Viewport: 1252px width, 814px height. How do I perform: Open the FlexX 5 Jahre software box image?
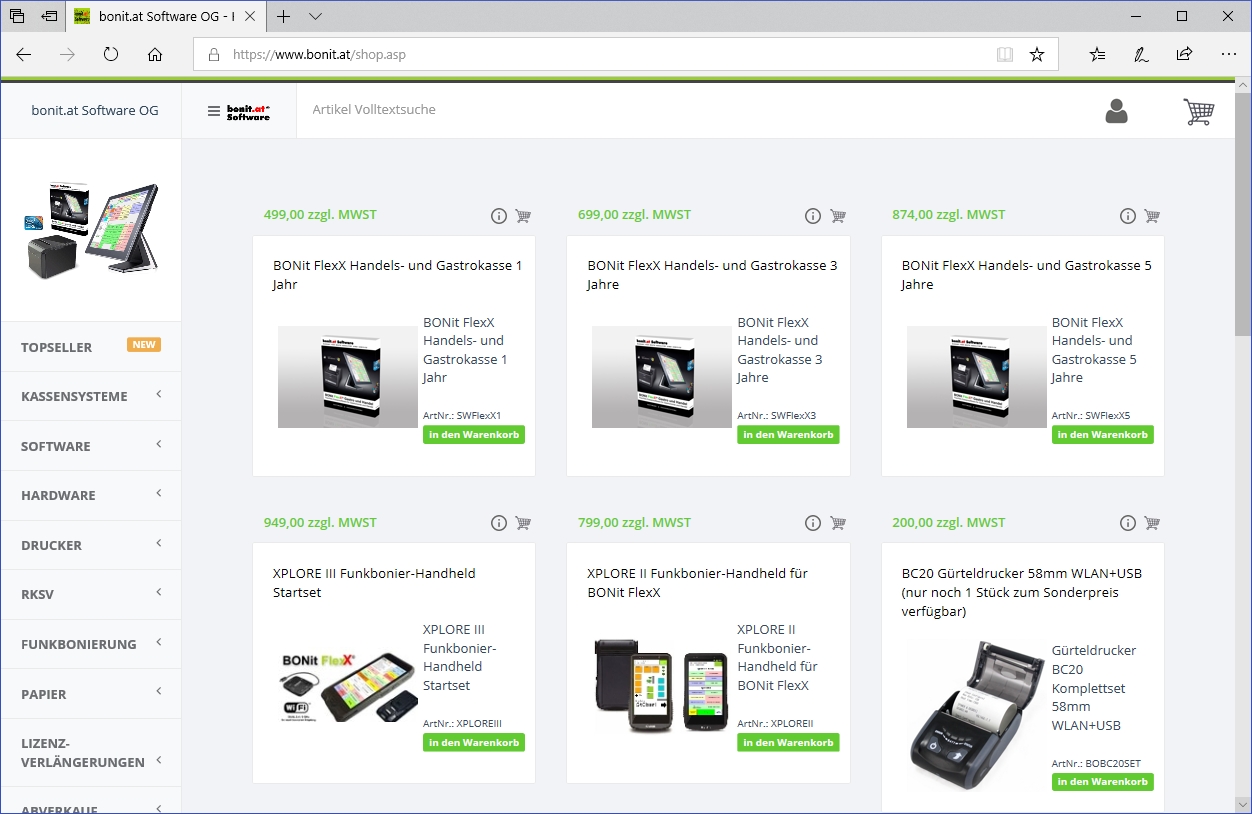click(x=976, y=377)
